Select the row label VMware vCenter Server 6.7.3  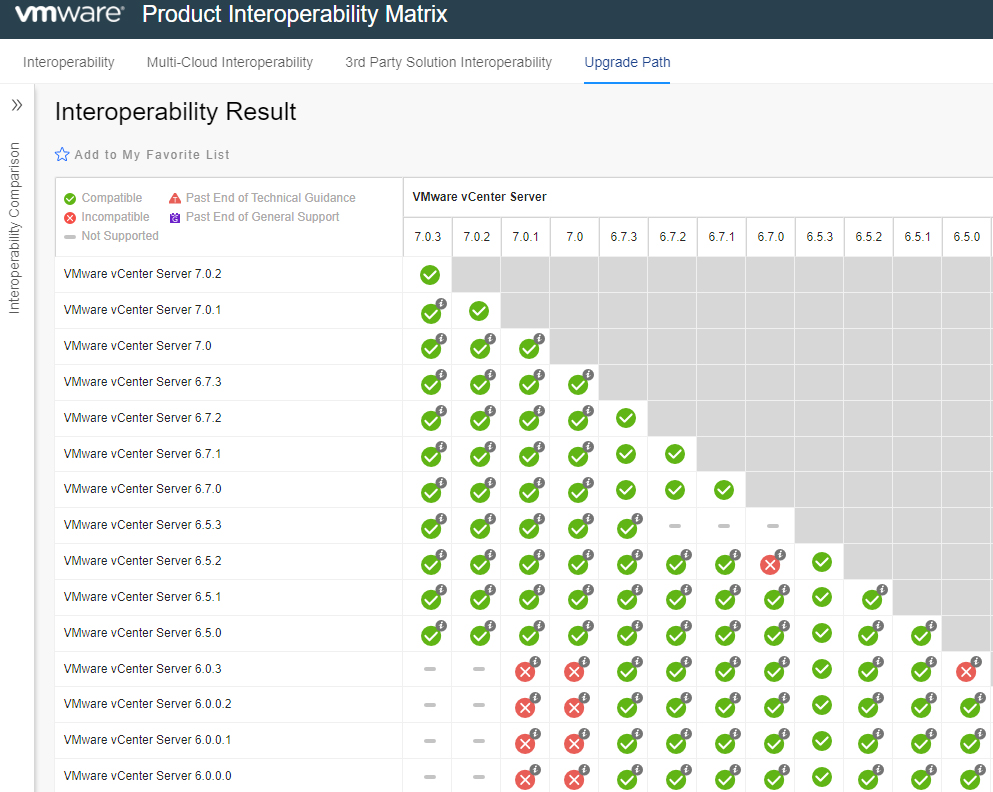142,382
